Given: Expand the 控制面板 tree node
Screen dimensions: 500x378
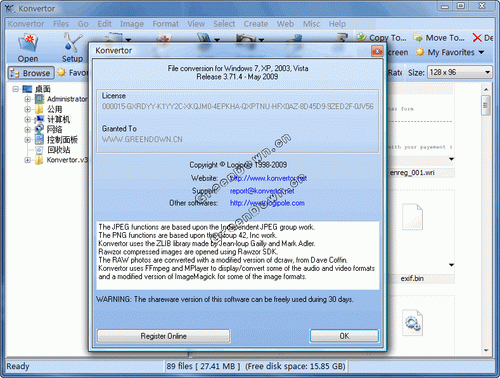Looking at the screenshot, I should point(27,140).
